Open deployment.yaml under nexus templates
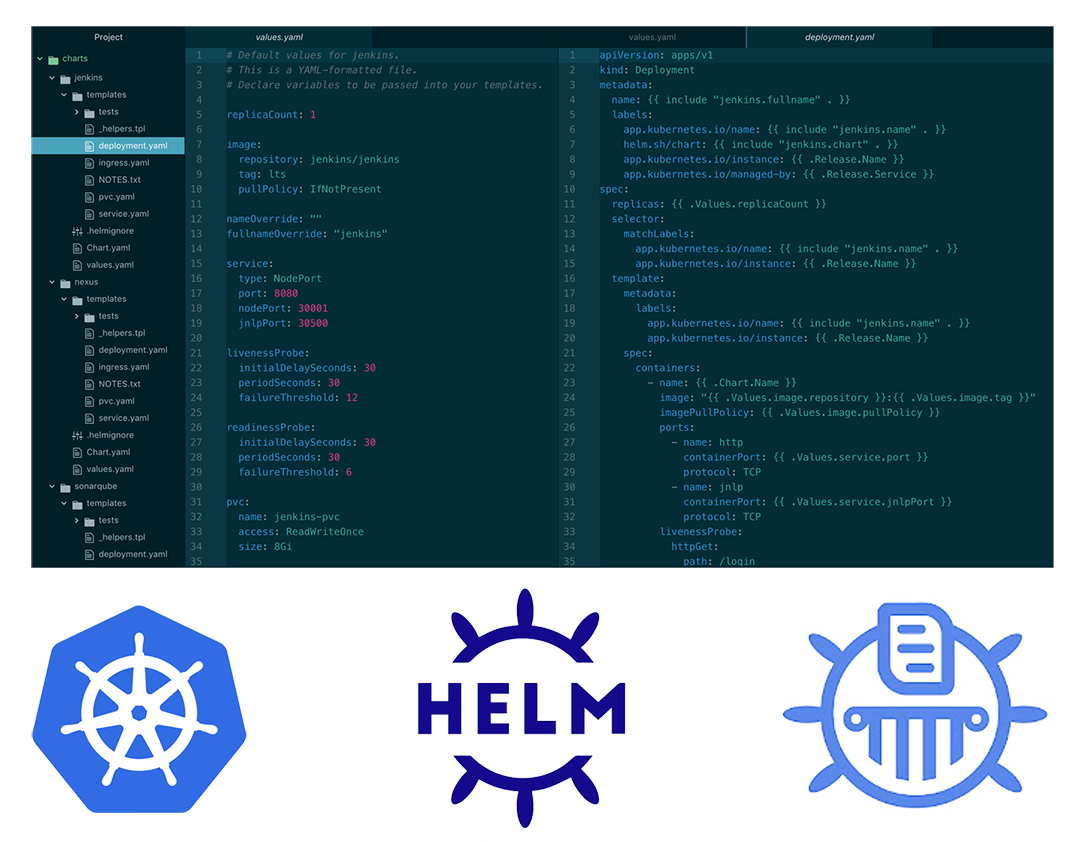The height and width of the screenshot is (842, 1080). click(133, 350)
